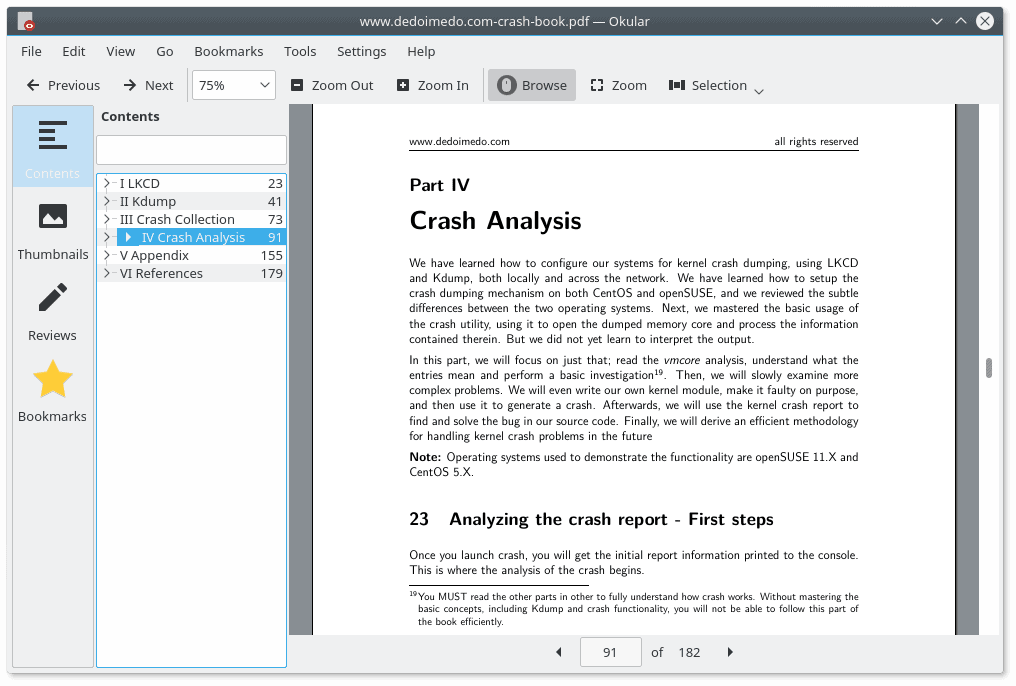Activate the Browse mouse mode
The width and height of the screenshot is (1016, 686).
point(532,86)
